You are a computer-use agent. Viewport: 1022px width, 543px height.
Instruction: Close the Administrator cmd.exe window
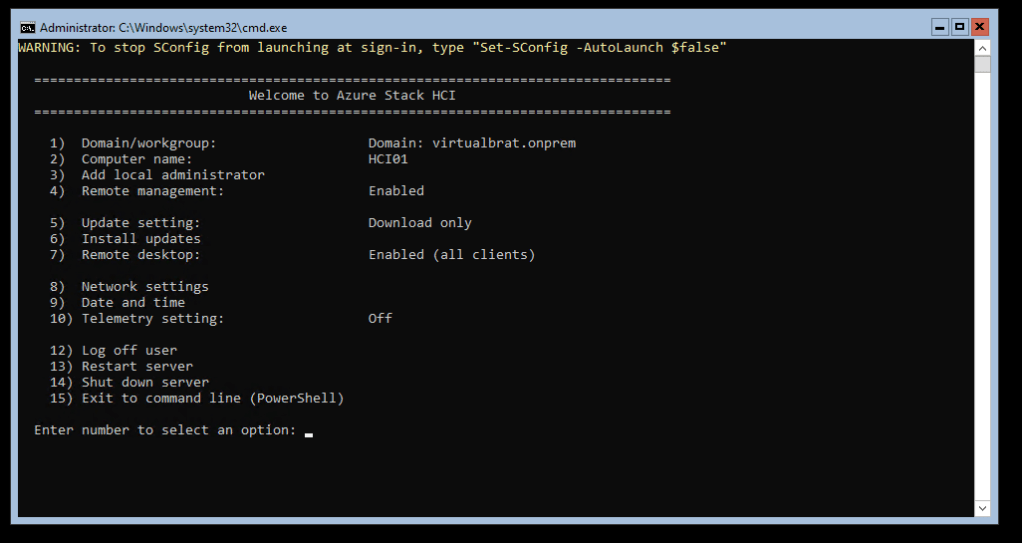click(980, 27)
